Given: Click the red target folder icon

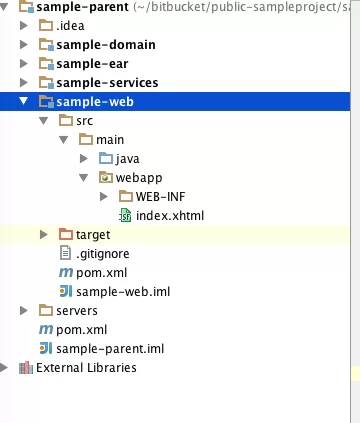Looking at the screenshot, I should [66, 234].
